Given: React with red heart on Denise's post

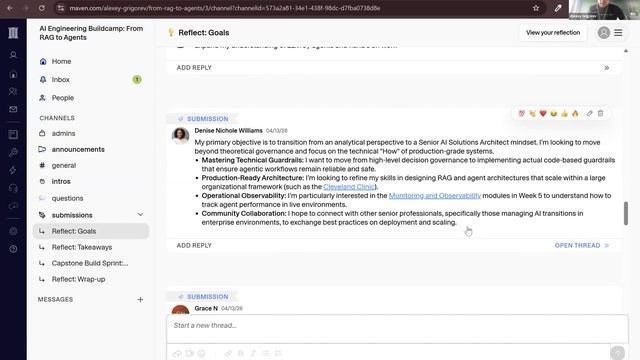Looking at the screenshot, I should point(543,113).
